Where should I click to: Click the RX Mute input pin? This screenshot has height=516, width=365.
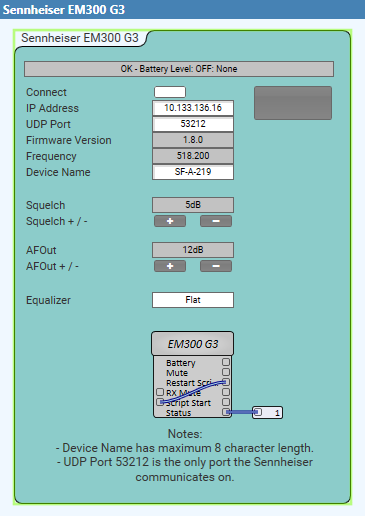point(160,392)
